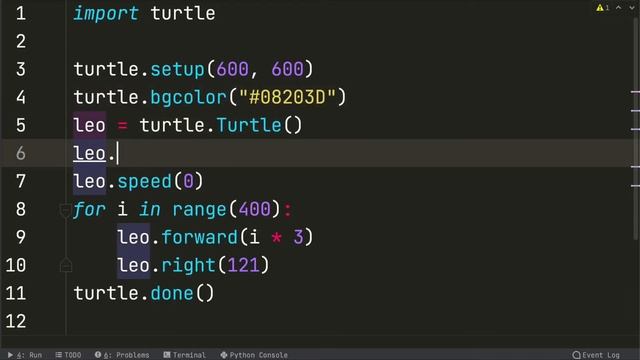Open the TODO tool window
Viewport: 640px width, 360px height.
click(x=68, y=355)
